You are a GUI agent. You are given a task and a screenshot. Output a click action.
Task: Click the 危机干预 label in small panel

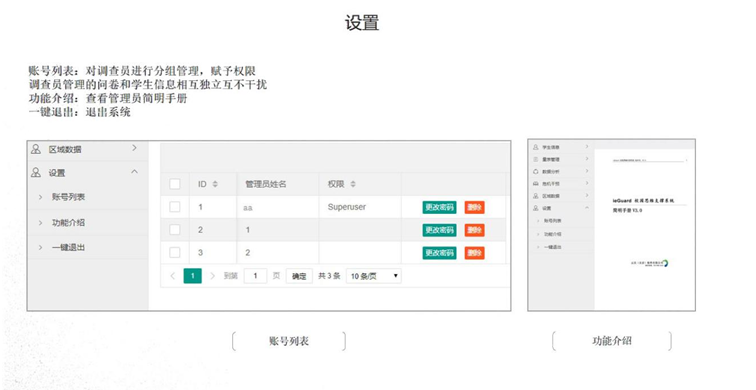[x=551, y=184]
